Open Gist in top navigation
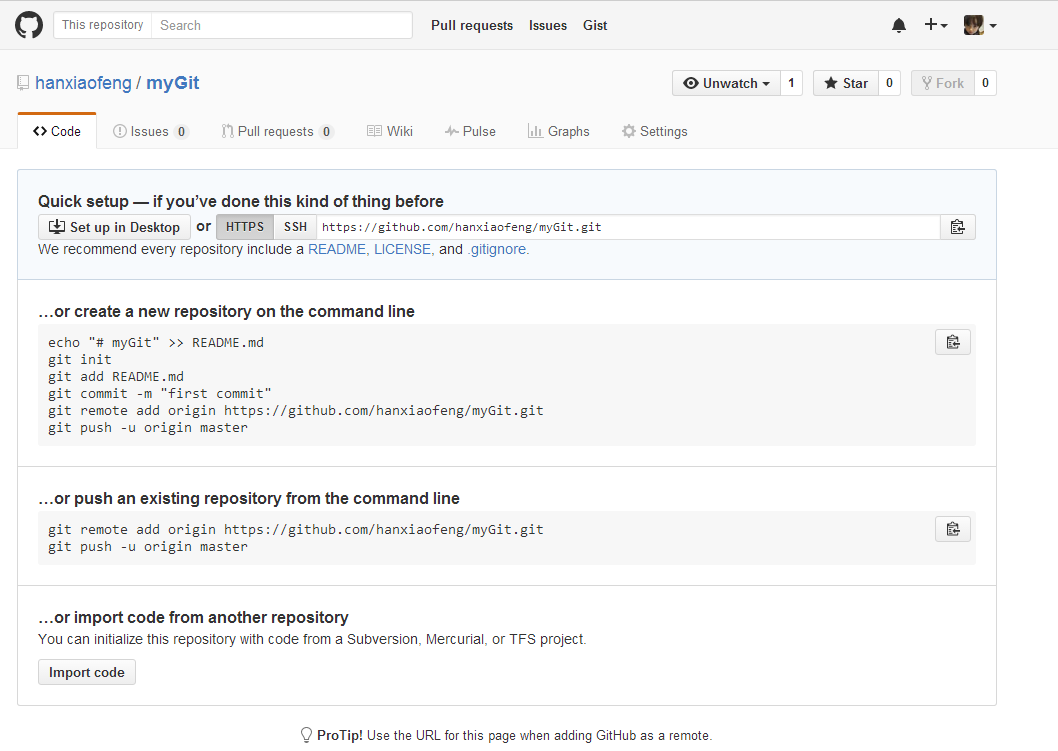Viewport: 1058px width, 751px height. (x=595, y=25)
